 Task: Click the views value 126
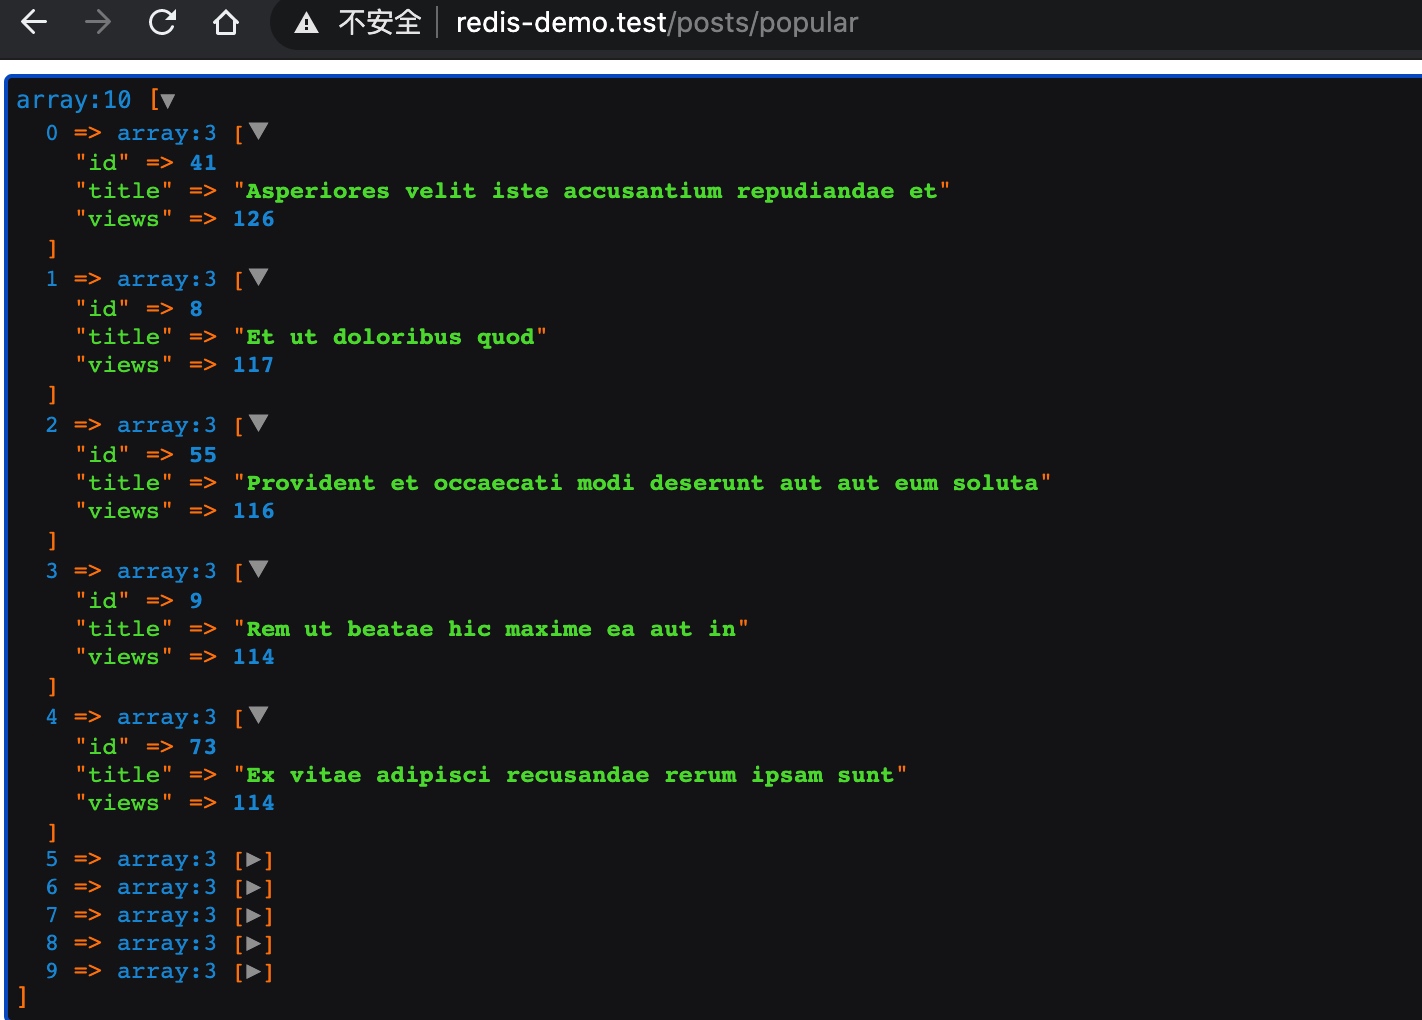[x=254, y=219]
